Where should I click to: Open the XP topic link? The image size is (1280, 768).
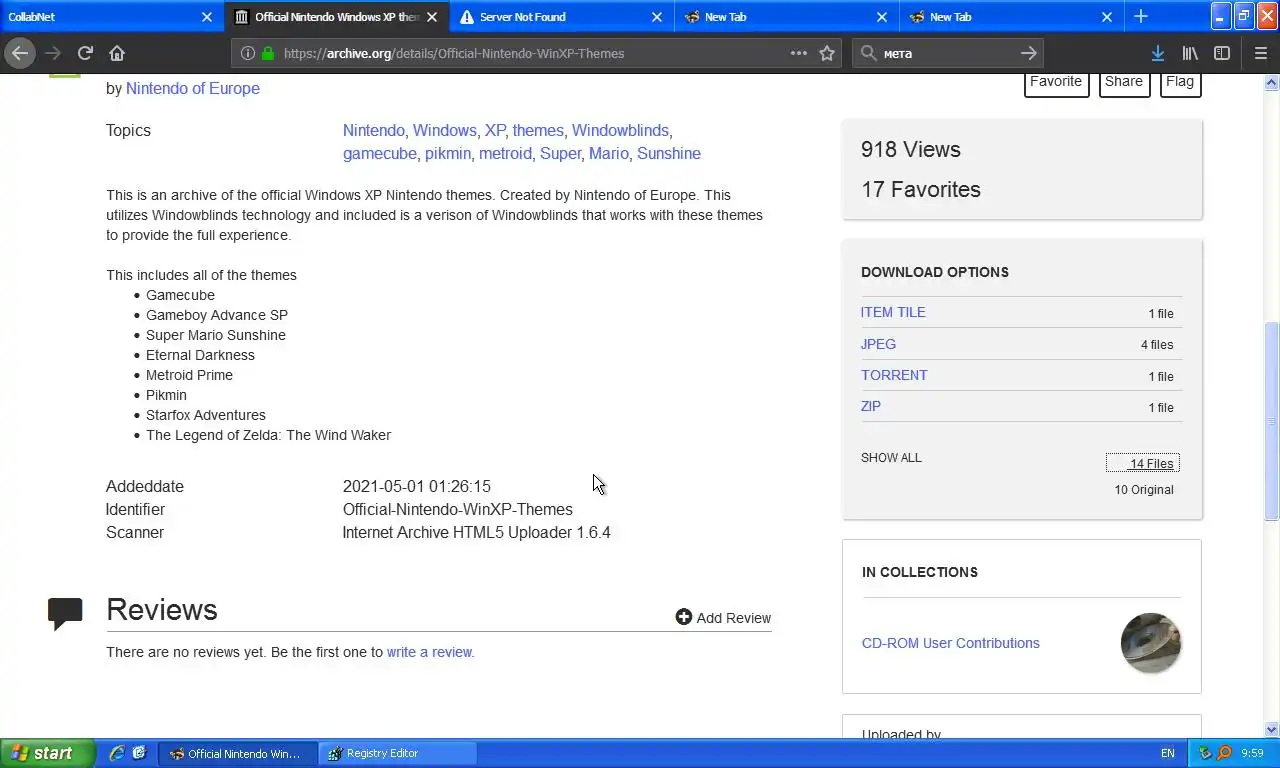pyautogui.click(x=495, y=130)
